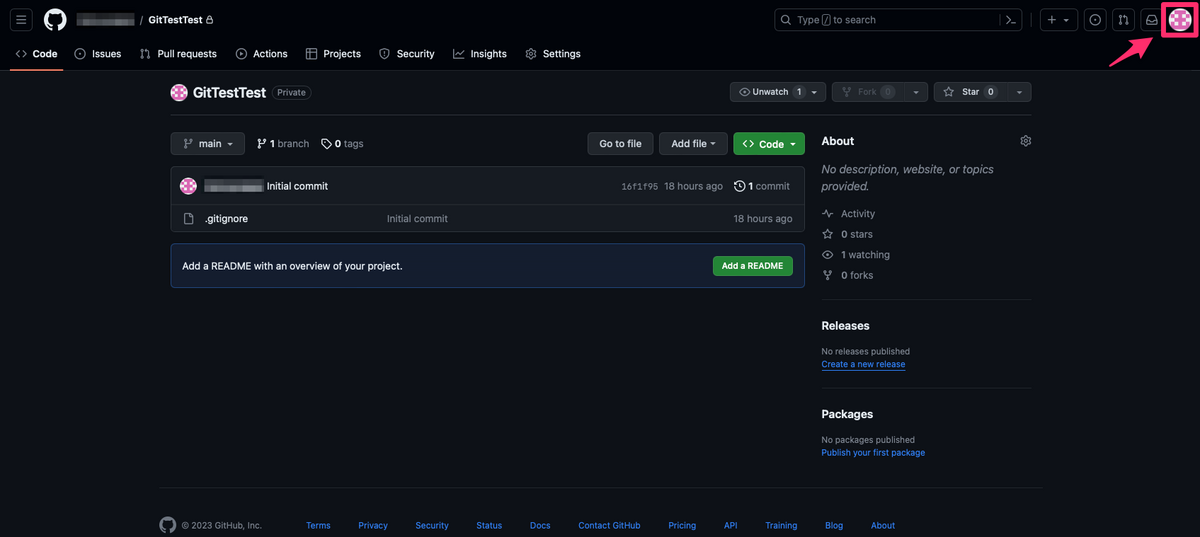This screenshot has height=537, width=1200.
Task: Click the Go to file button
Action: [x=620, y=144]
